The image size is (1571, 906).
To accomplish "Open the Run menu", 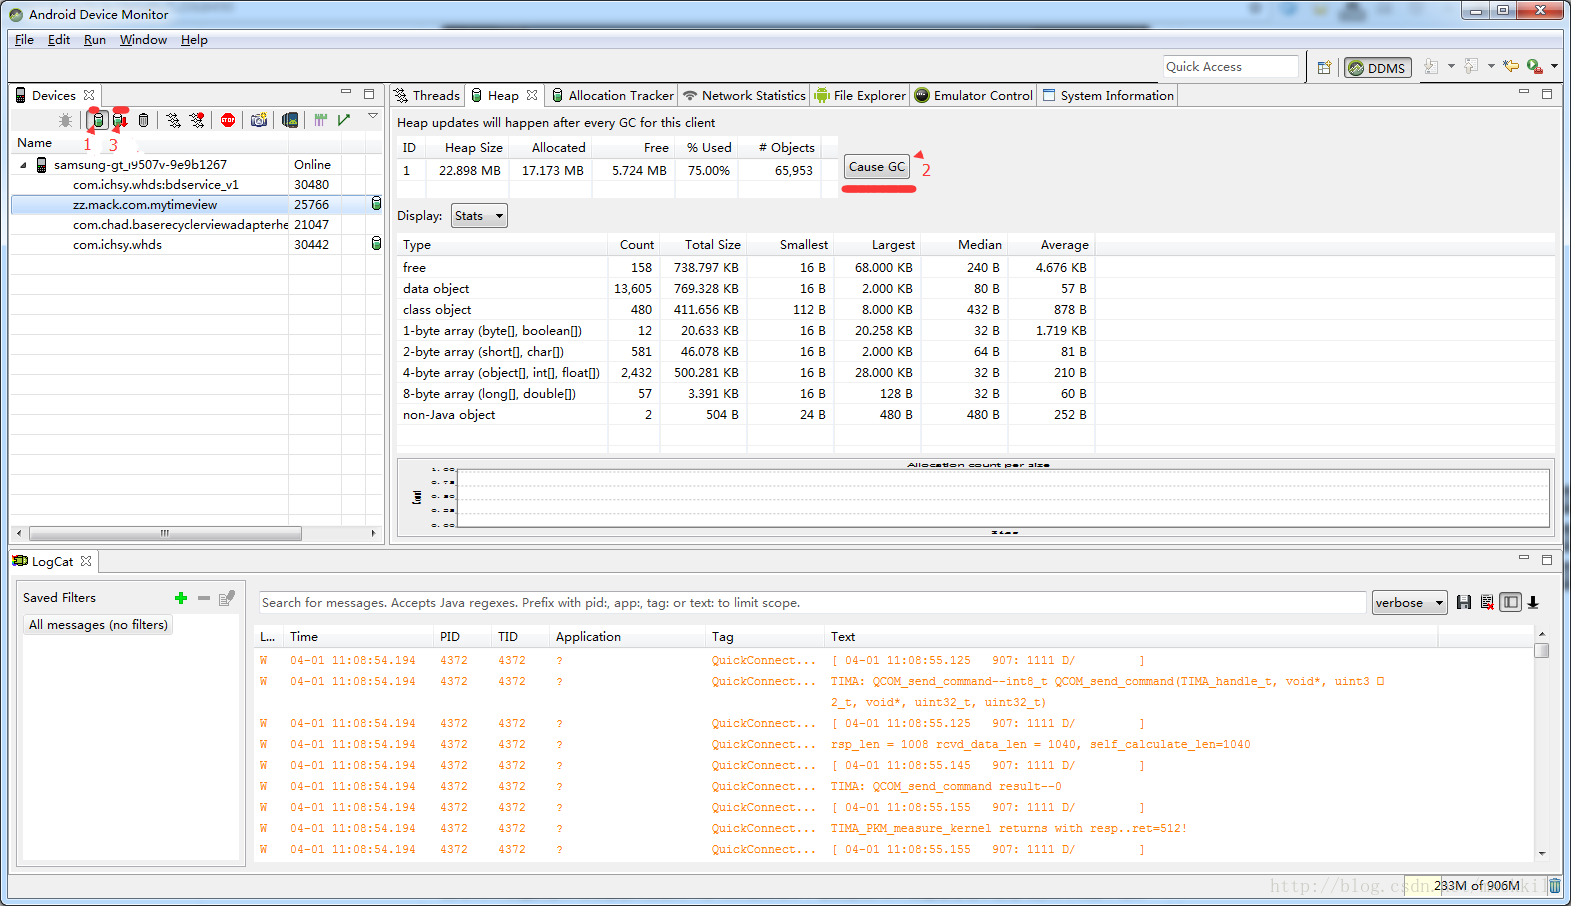I will (x=95, y=40).
